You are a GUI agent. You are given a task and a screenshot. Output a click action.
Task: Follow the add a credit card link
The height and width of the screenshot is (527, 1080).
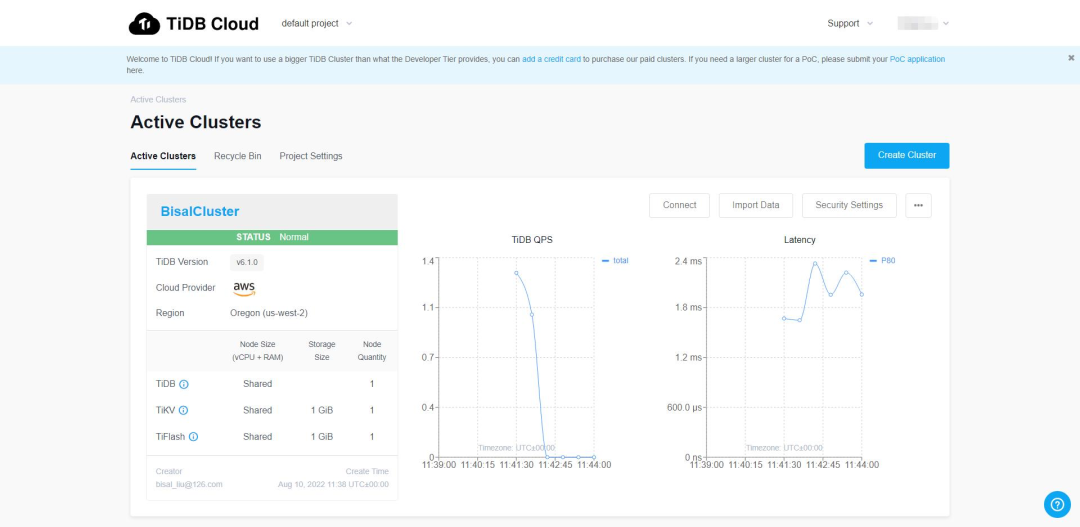(551, 59)
